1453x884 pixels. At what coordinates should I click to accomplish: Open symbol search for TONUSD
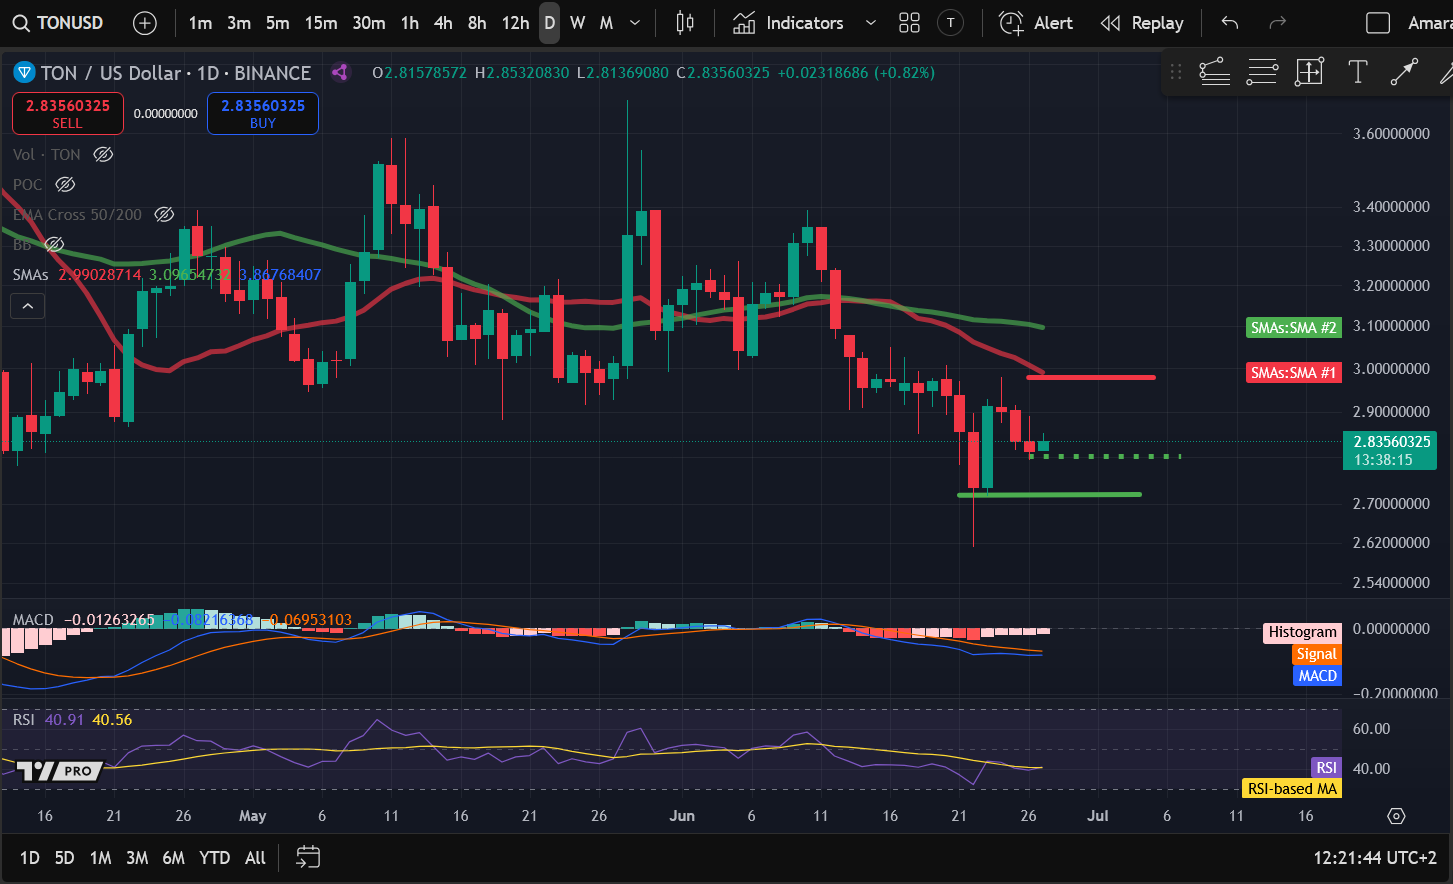(x=58, y=23)
